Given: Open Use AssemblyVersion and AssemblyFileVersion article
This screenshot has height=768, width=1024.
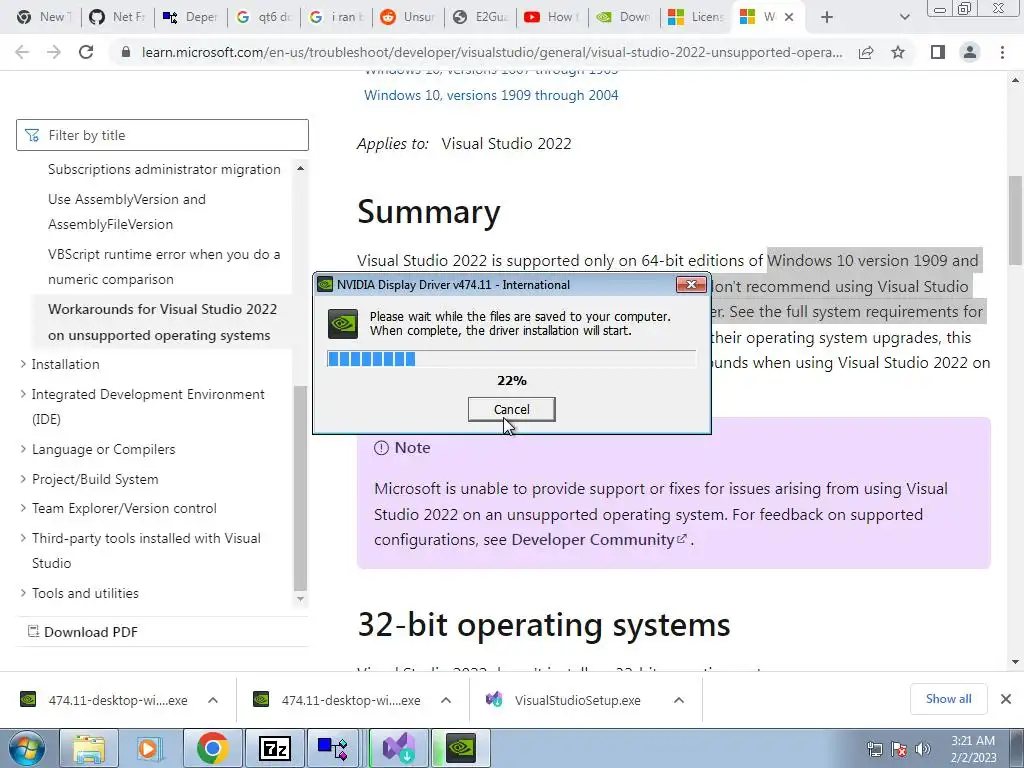Looking at the screenshot, I should click(x=127, y=212).
